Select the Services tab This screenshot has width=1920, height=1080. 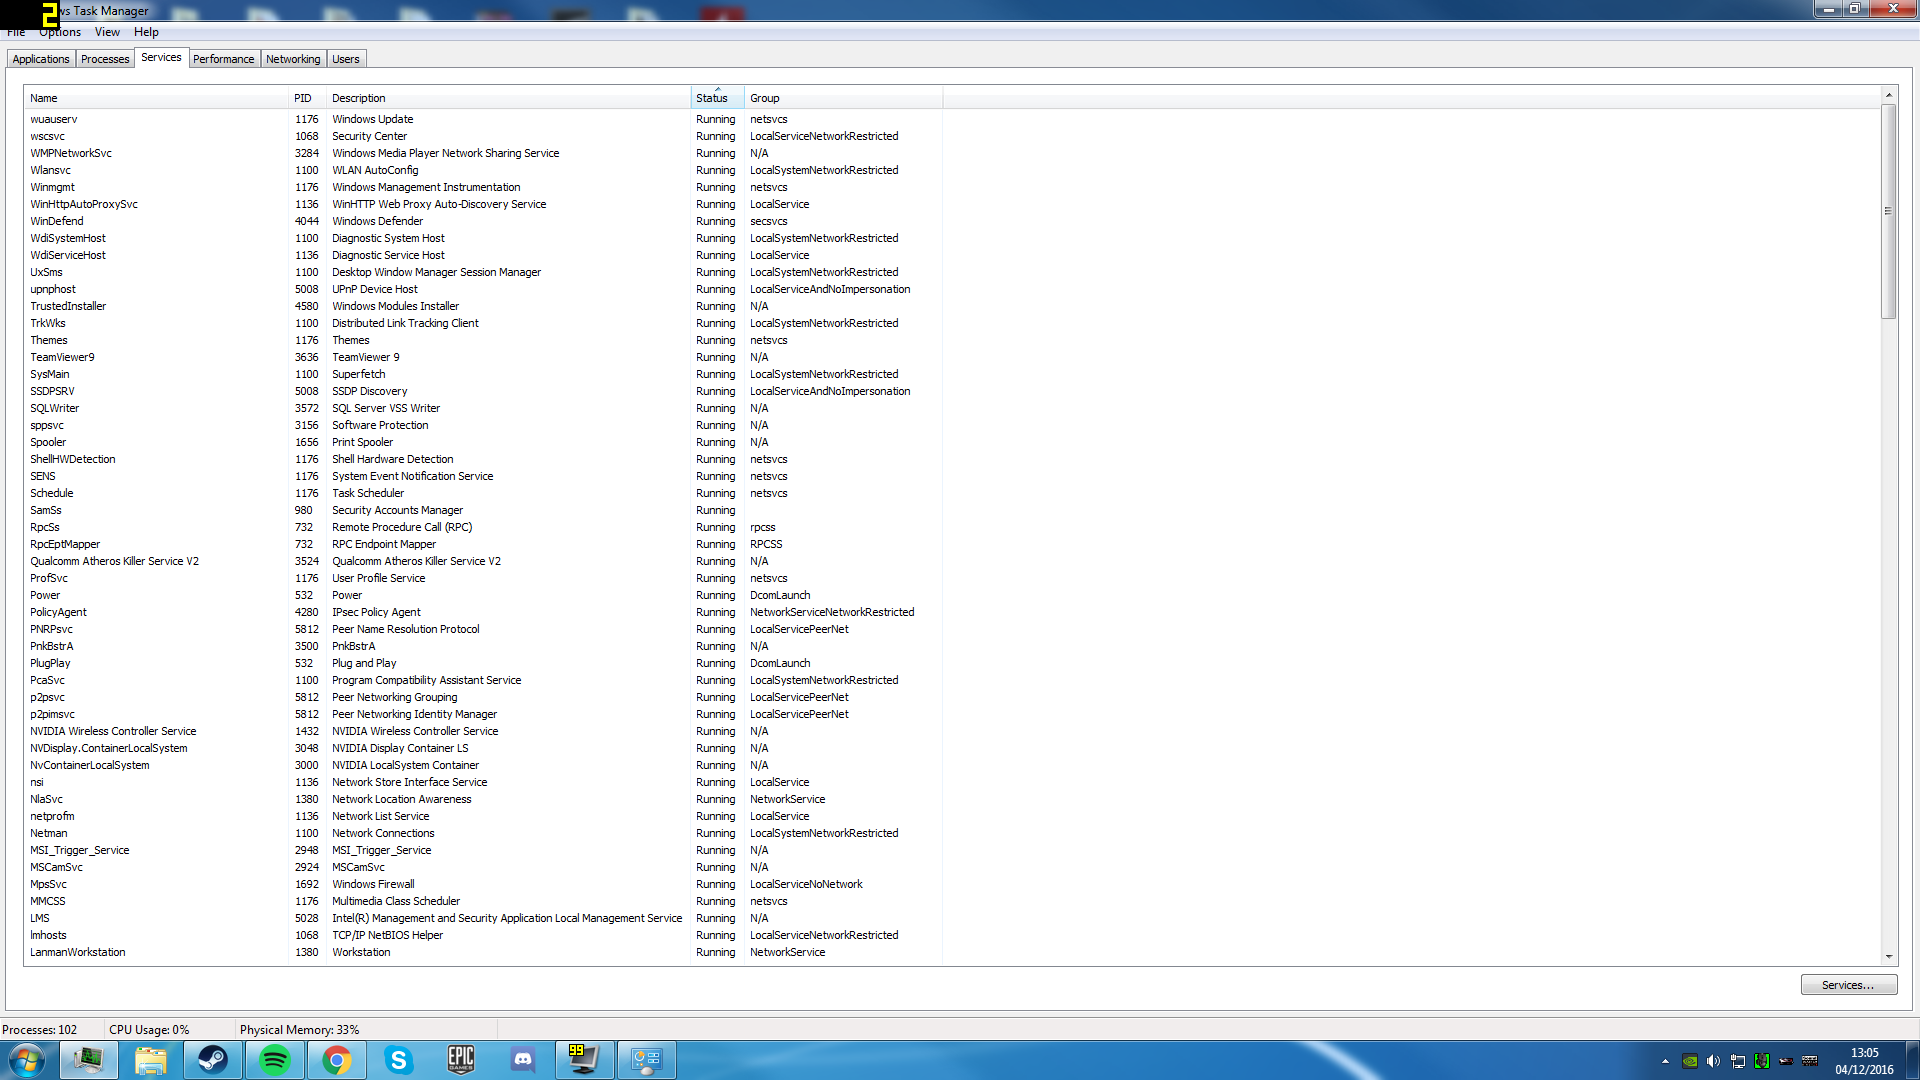coord(161,57)
